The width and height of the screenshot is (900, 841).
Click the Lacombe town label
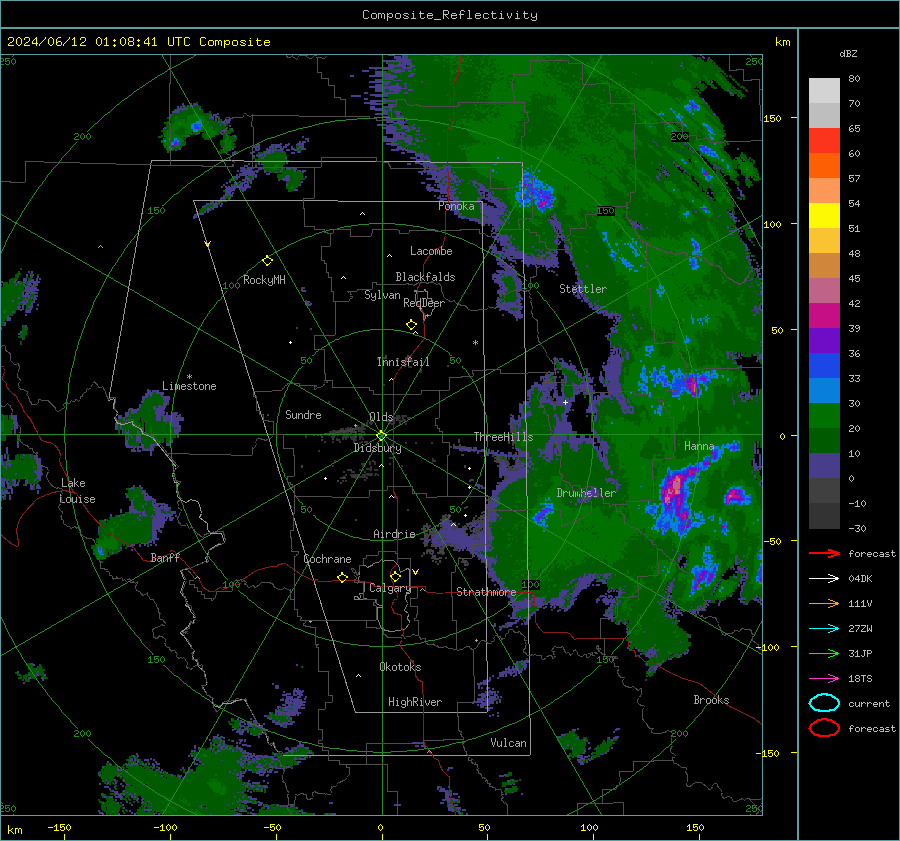coord(431,251)
